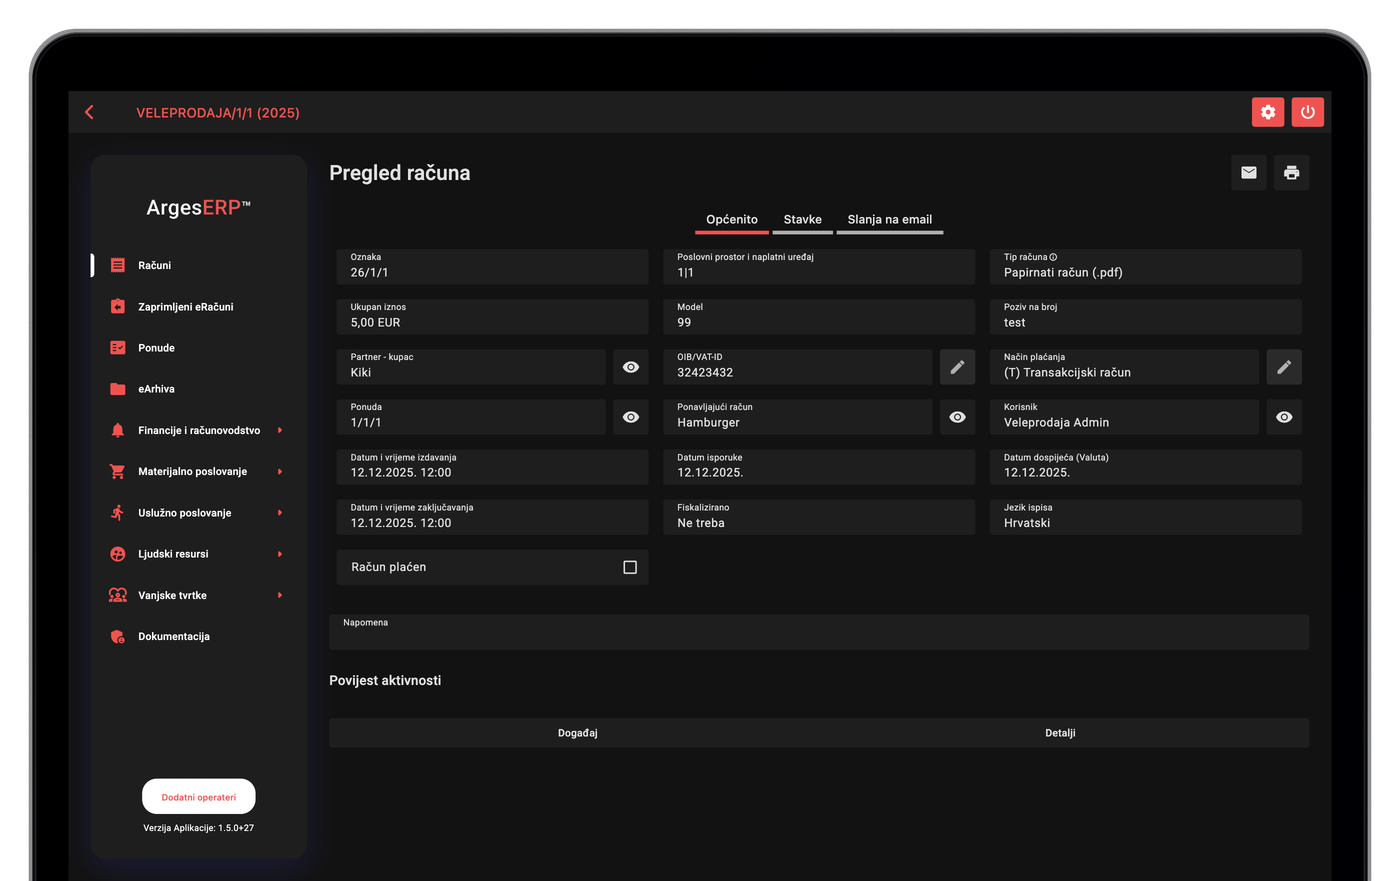Edit the OIB/VAT-ID with the pencil icon
The image size is (1400, 881).
957,367
